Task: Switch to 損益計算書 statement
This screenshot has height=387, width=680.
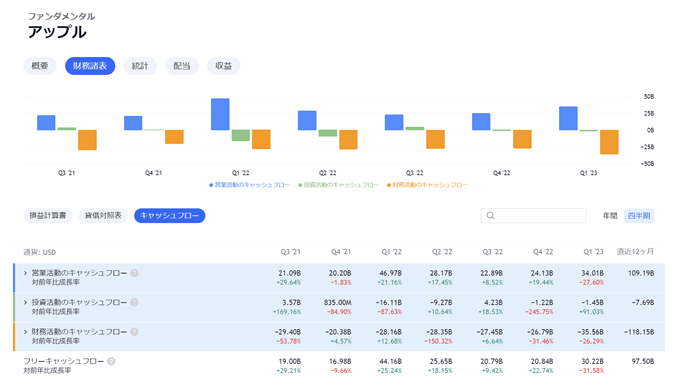Action: click(48, 216)
